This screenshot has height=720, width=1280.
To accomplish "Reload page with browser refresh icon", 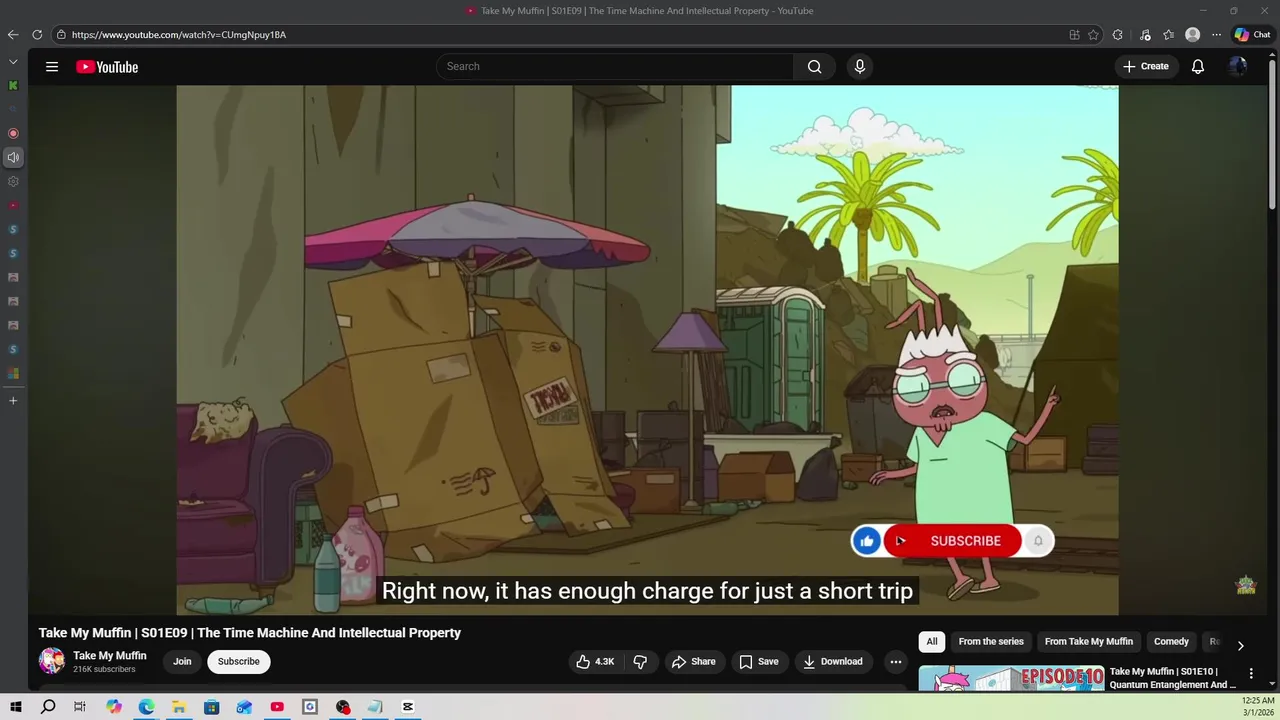I will [x=37, y=35].
